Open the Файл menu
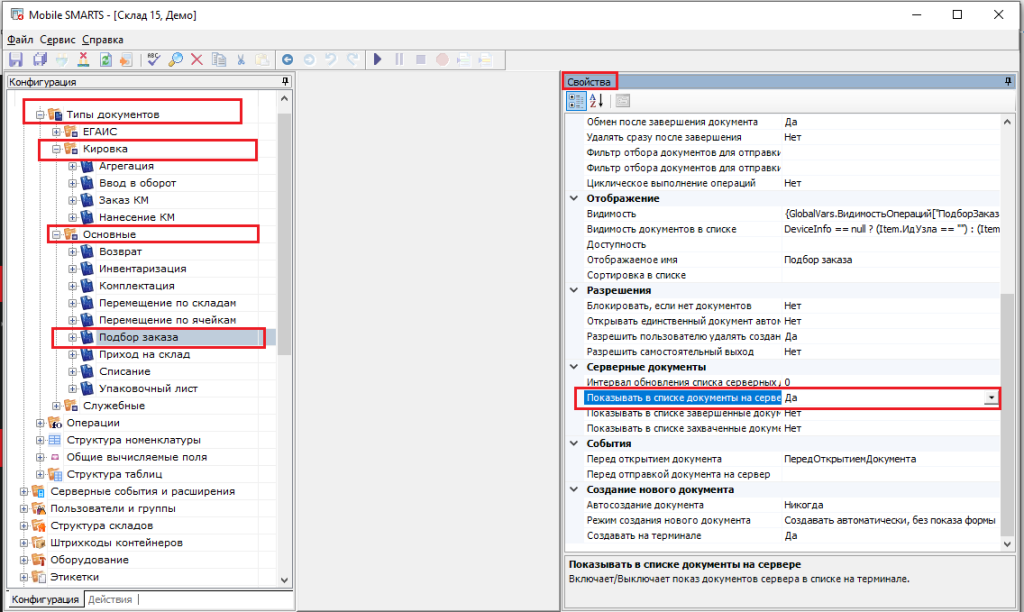The image size is (1024, 612). pyautogui.click(x=20, y=40)
